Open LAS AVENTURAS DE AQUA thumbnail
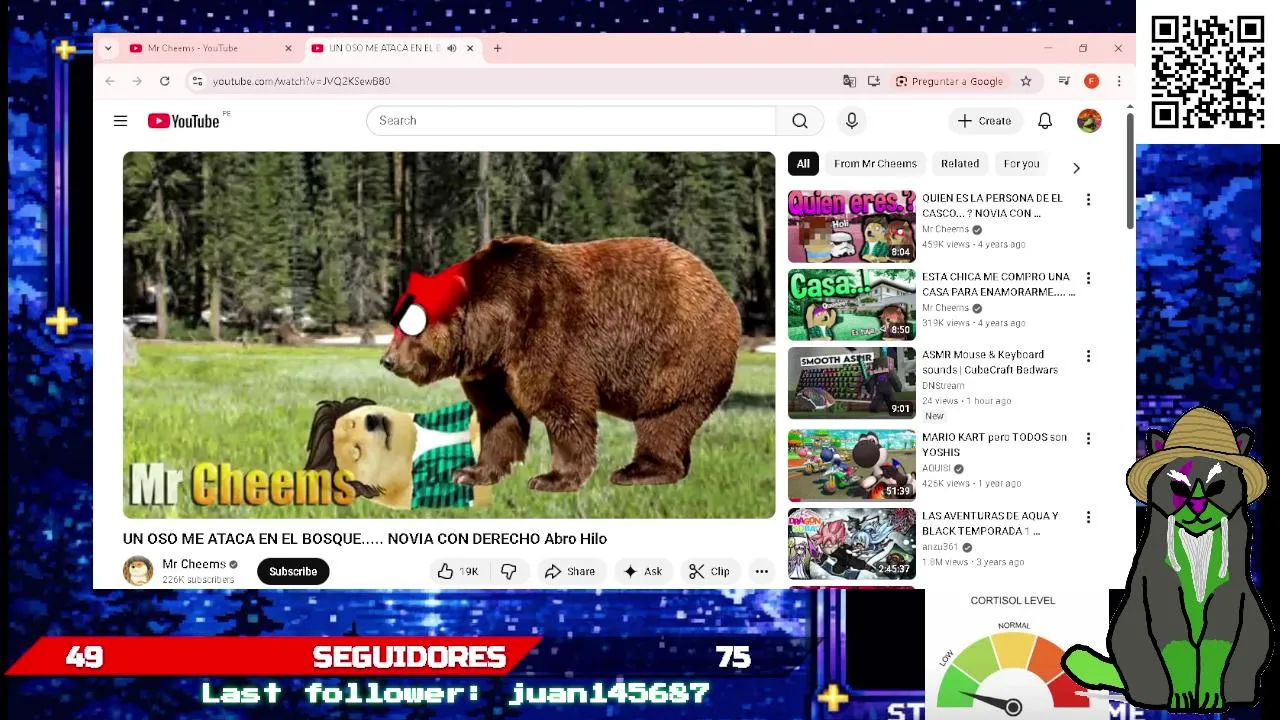The width and height of the screenshot is (1280, 720). point(852,543)
